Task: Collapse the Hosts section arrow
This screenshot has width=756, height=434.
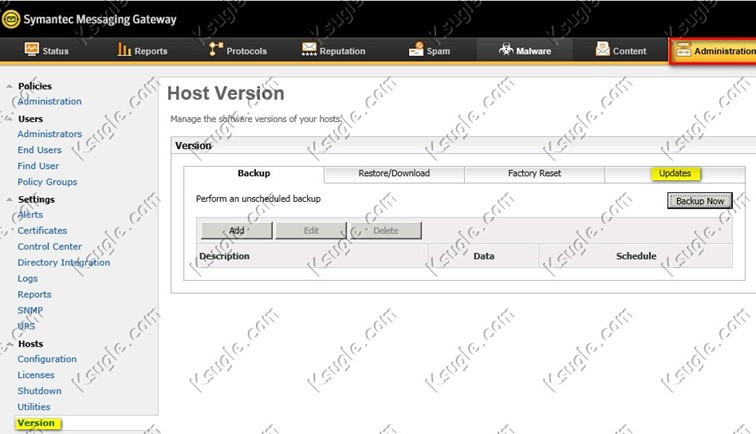Action: [x=9, y=344]
